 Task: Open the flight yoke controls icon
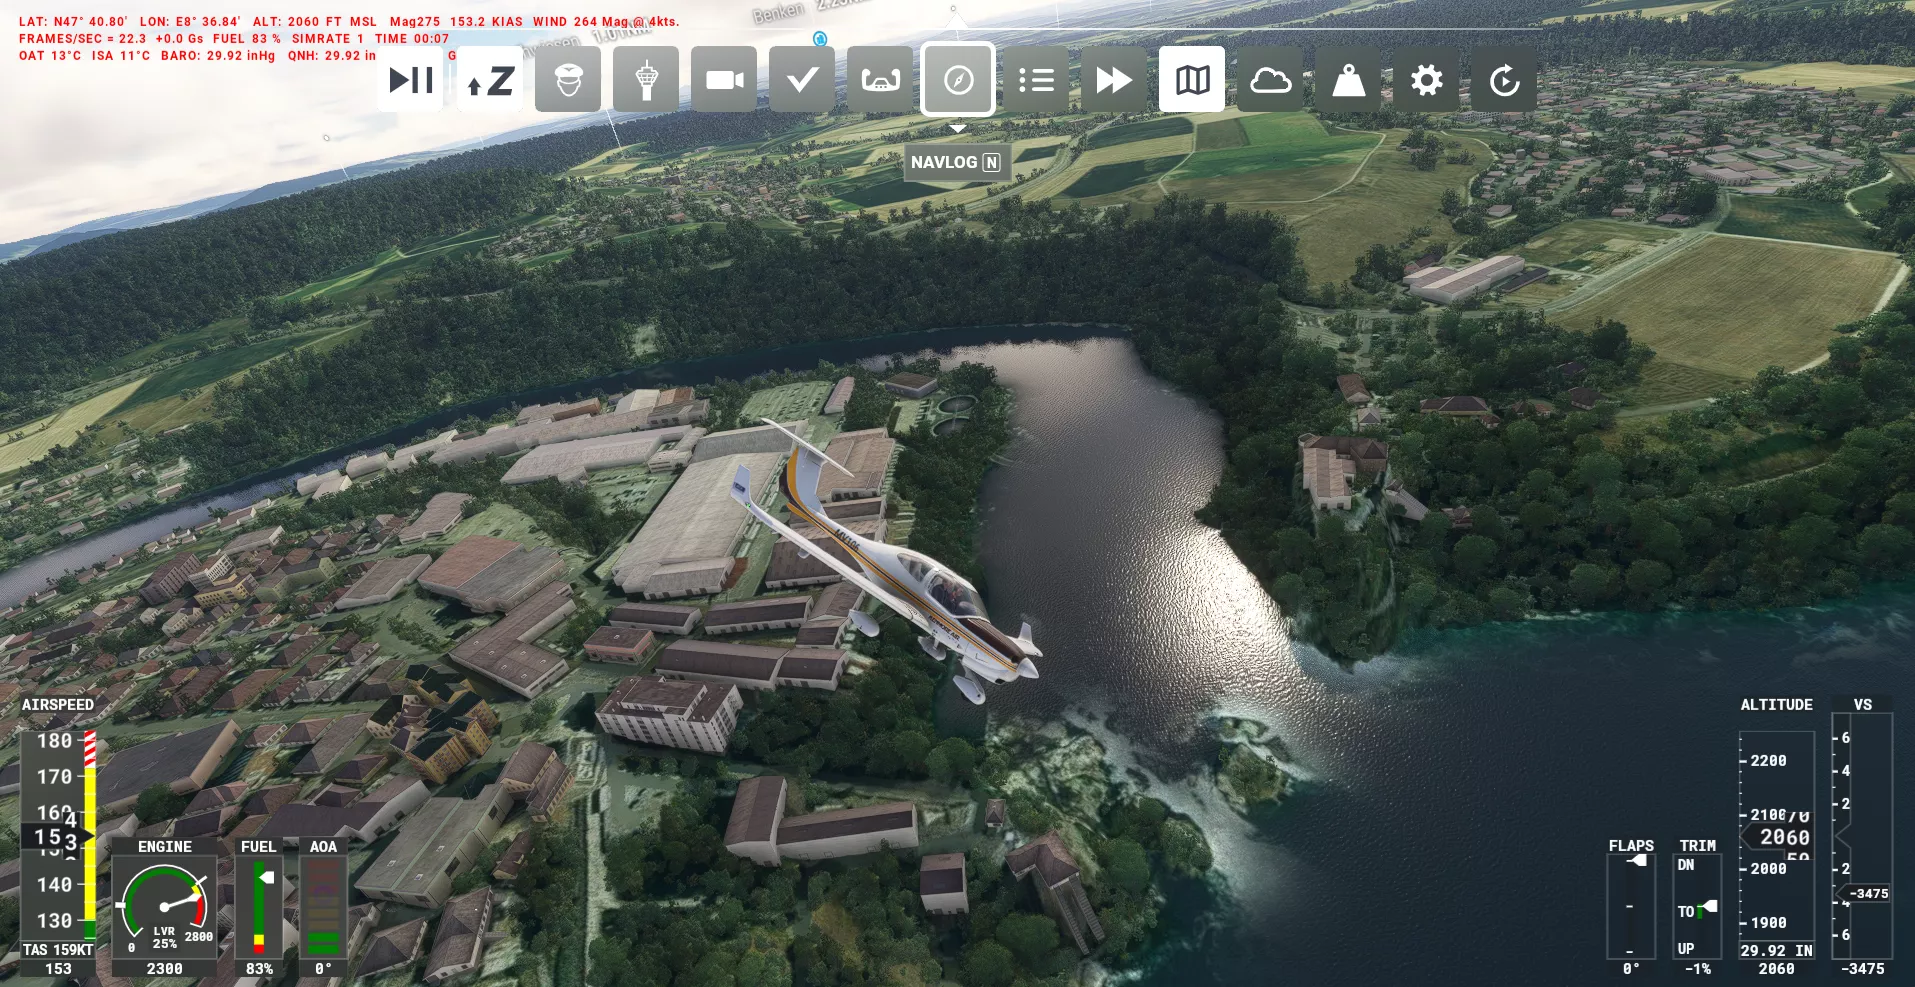[x=880, y=79]
